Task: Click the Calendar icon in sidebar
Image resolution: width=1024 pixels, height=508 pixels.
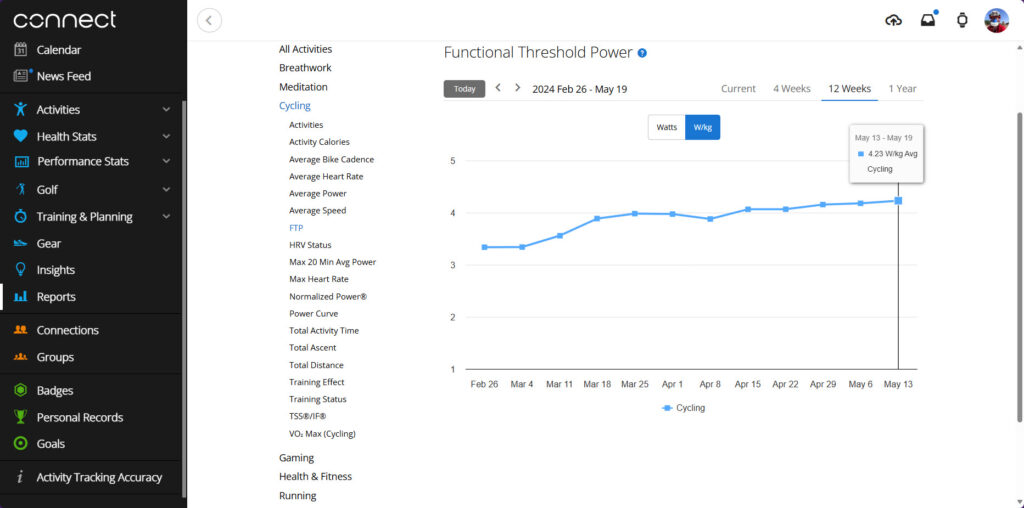Action: (x=20, y=50)
